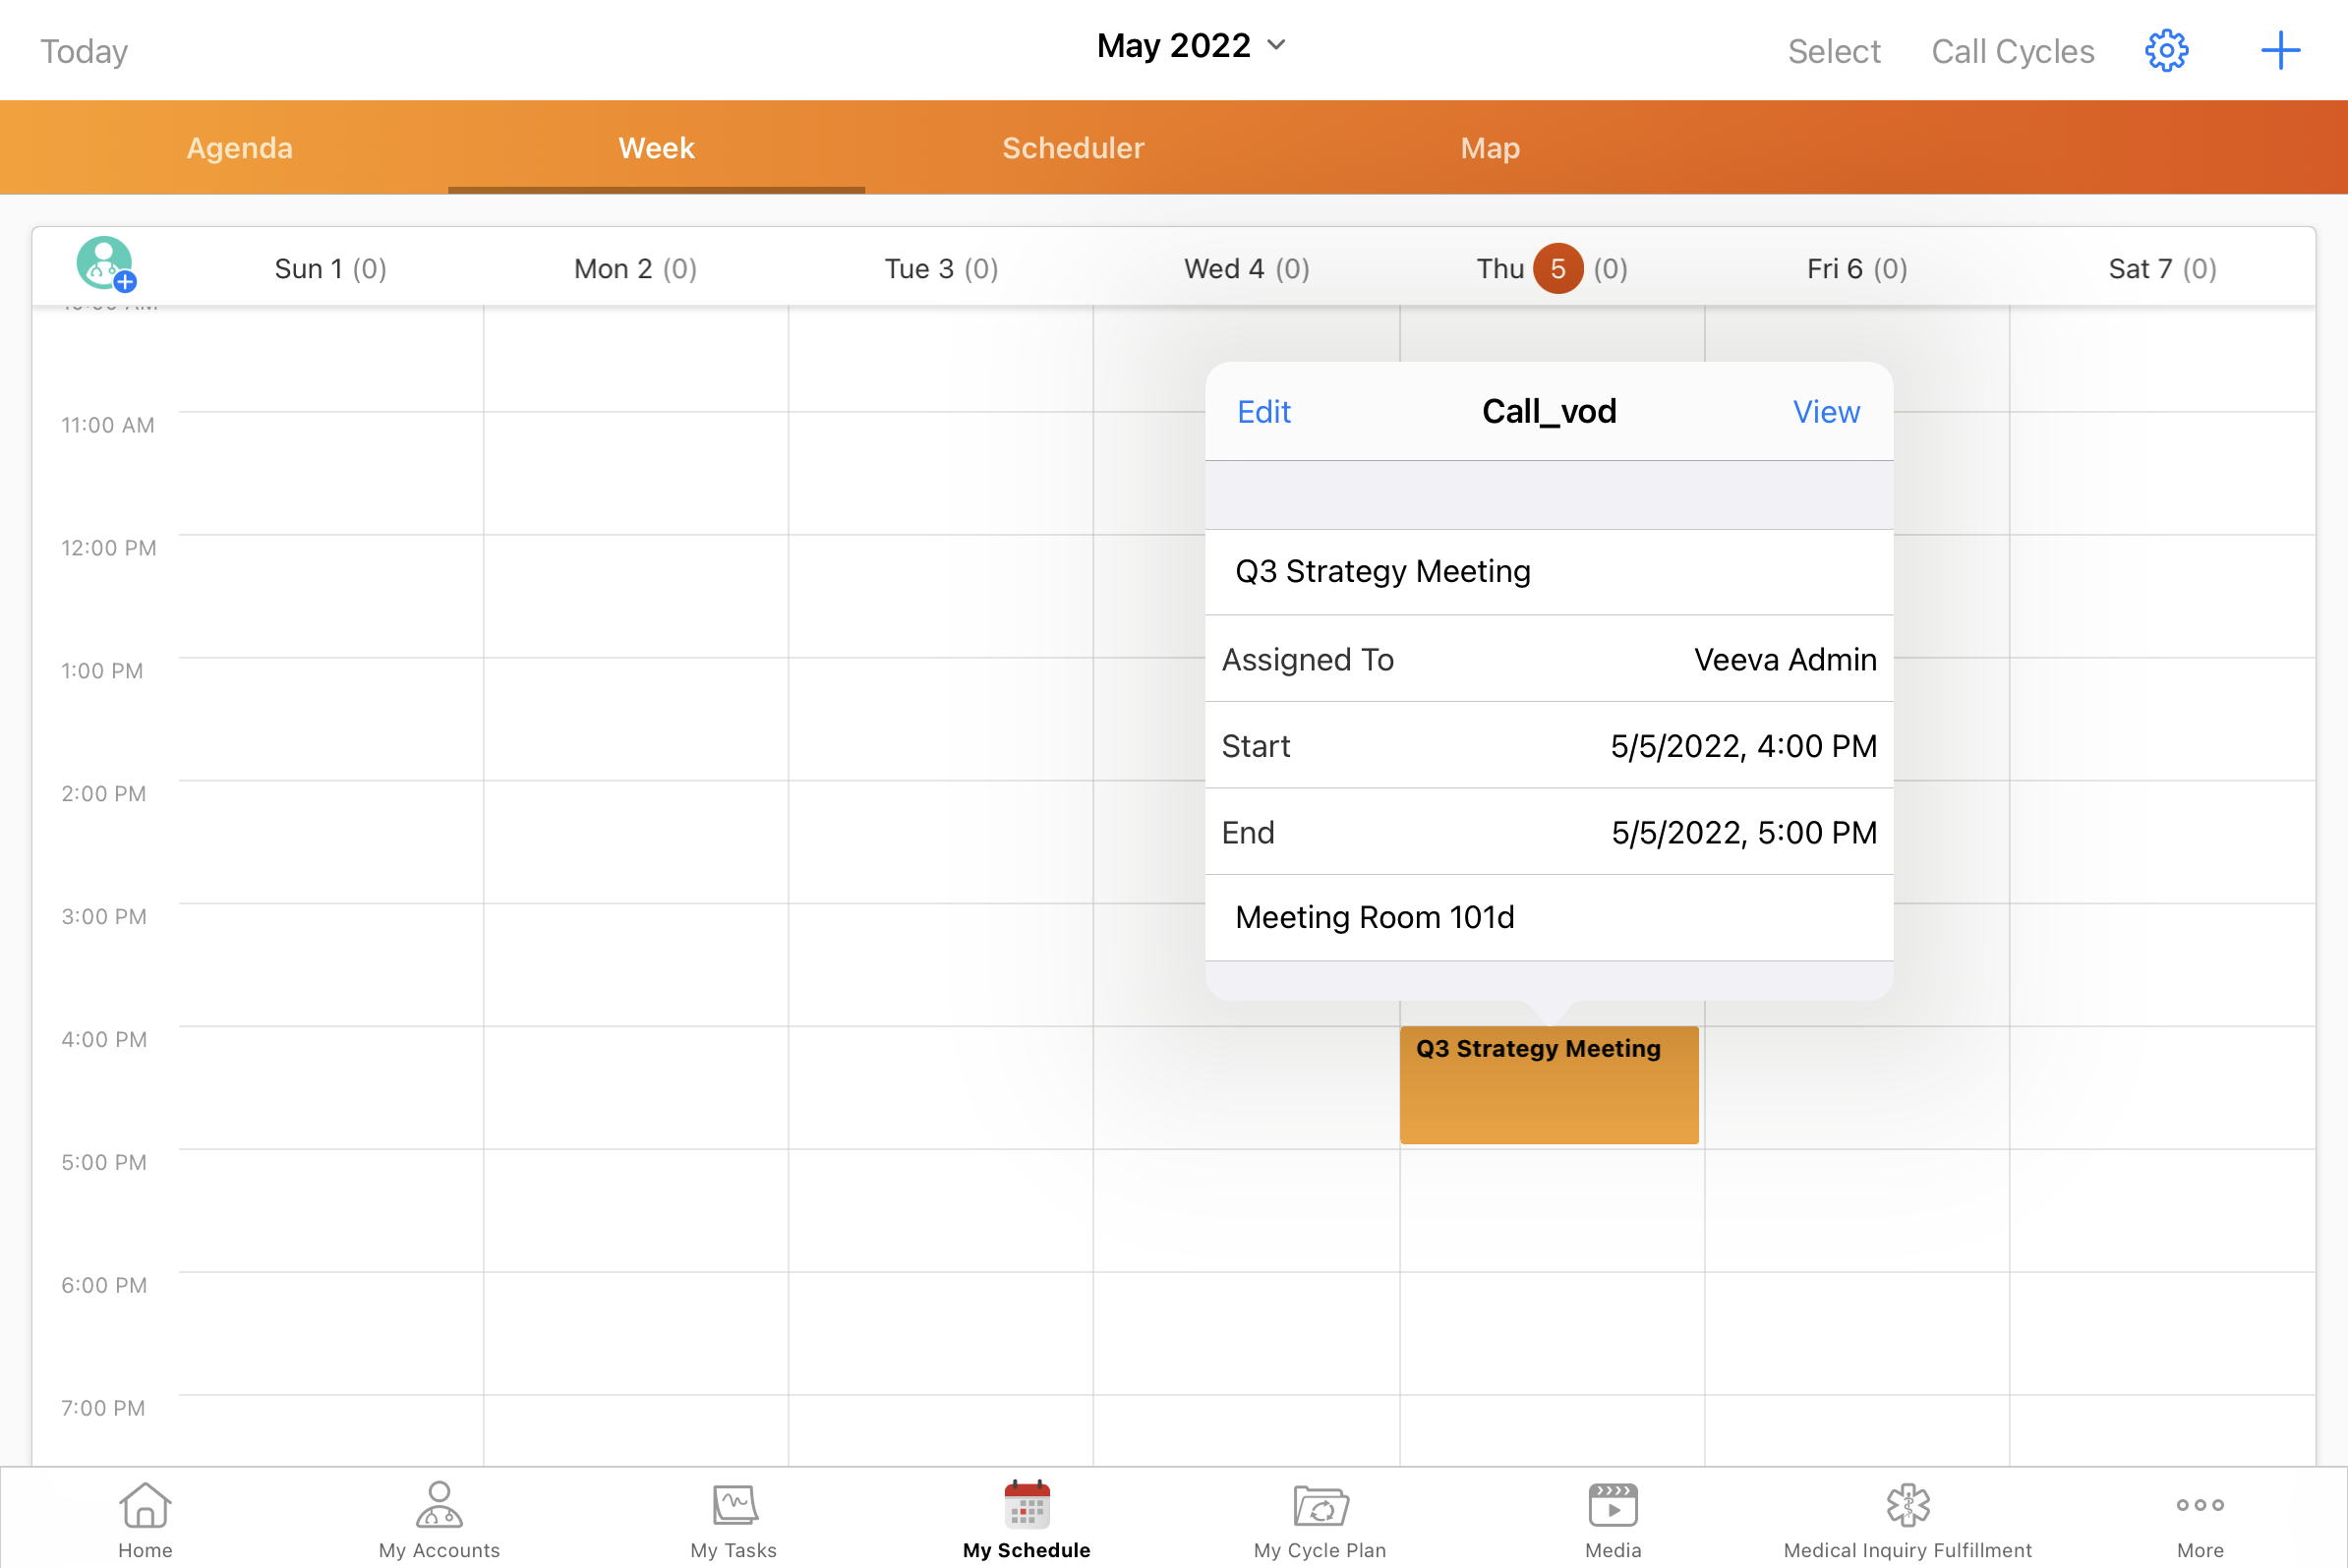Expand the More options menu
The width and height of the screenshot is (2348, 1568).
pos(2200,1519)
